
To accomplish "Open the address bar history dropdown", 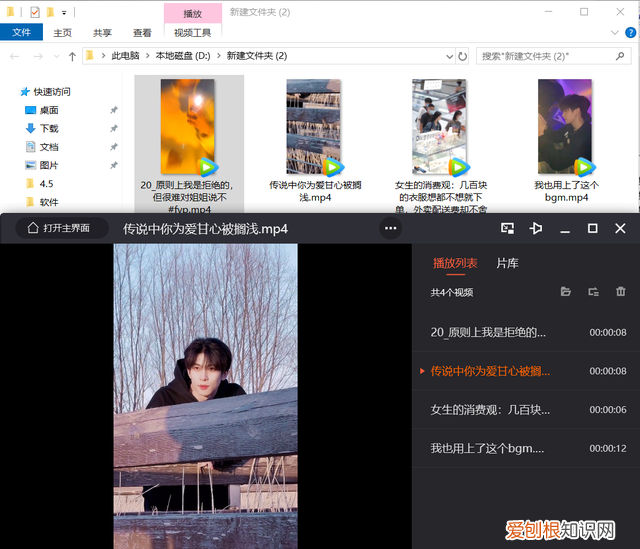I will pyautogui.click(x=449, y=56).
